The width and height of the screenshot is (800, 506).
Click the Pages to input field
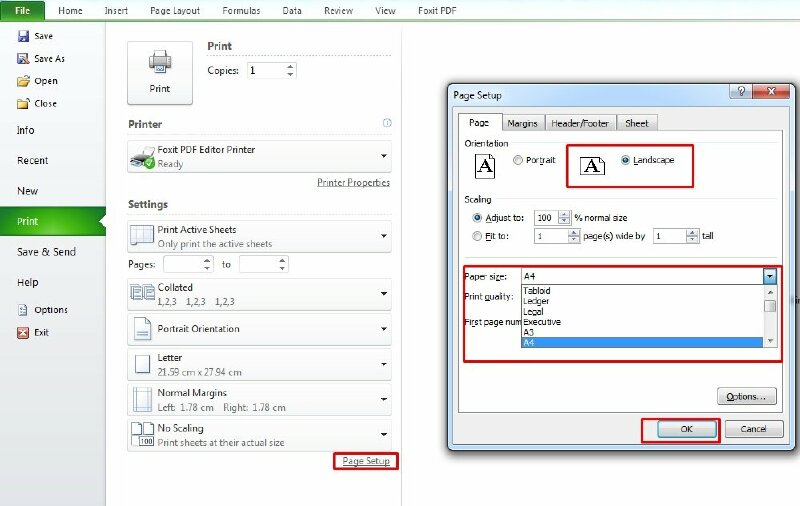[x=258, y=264]
